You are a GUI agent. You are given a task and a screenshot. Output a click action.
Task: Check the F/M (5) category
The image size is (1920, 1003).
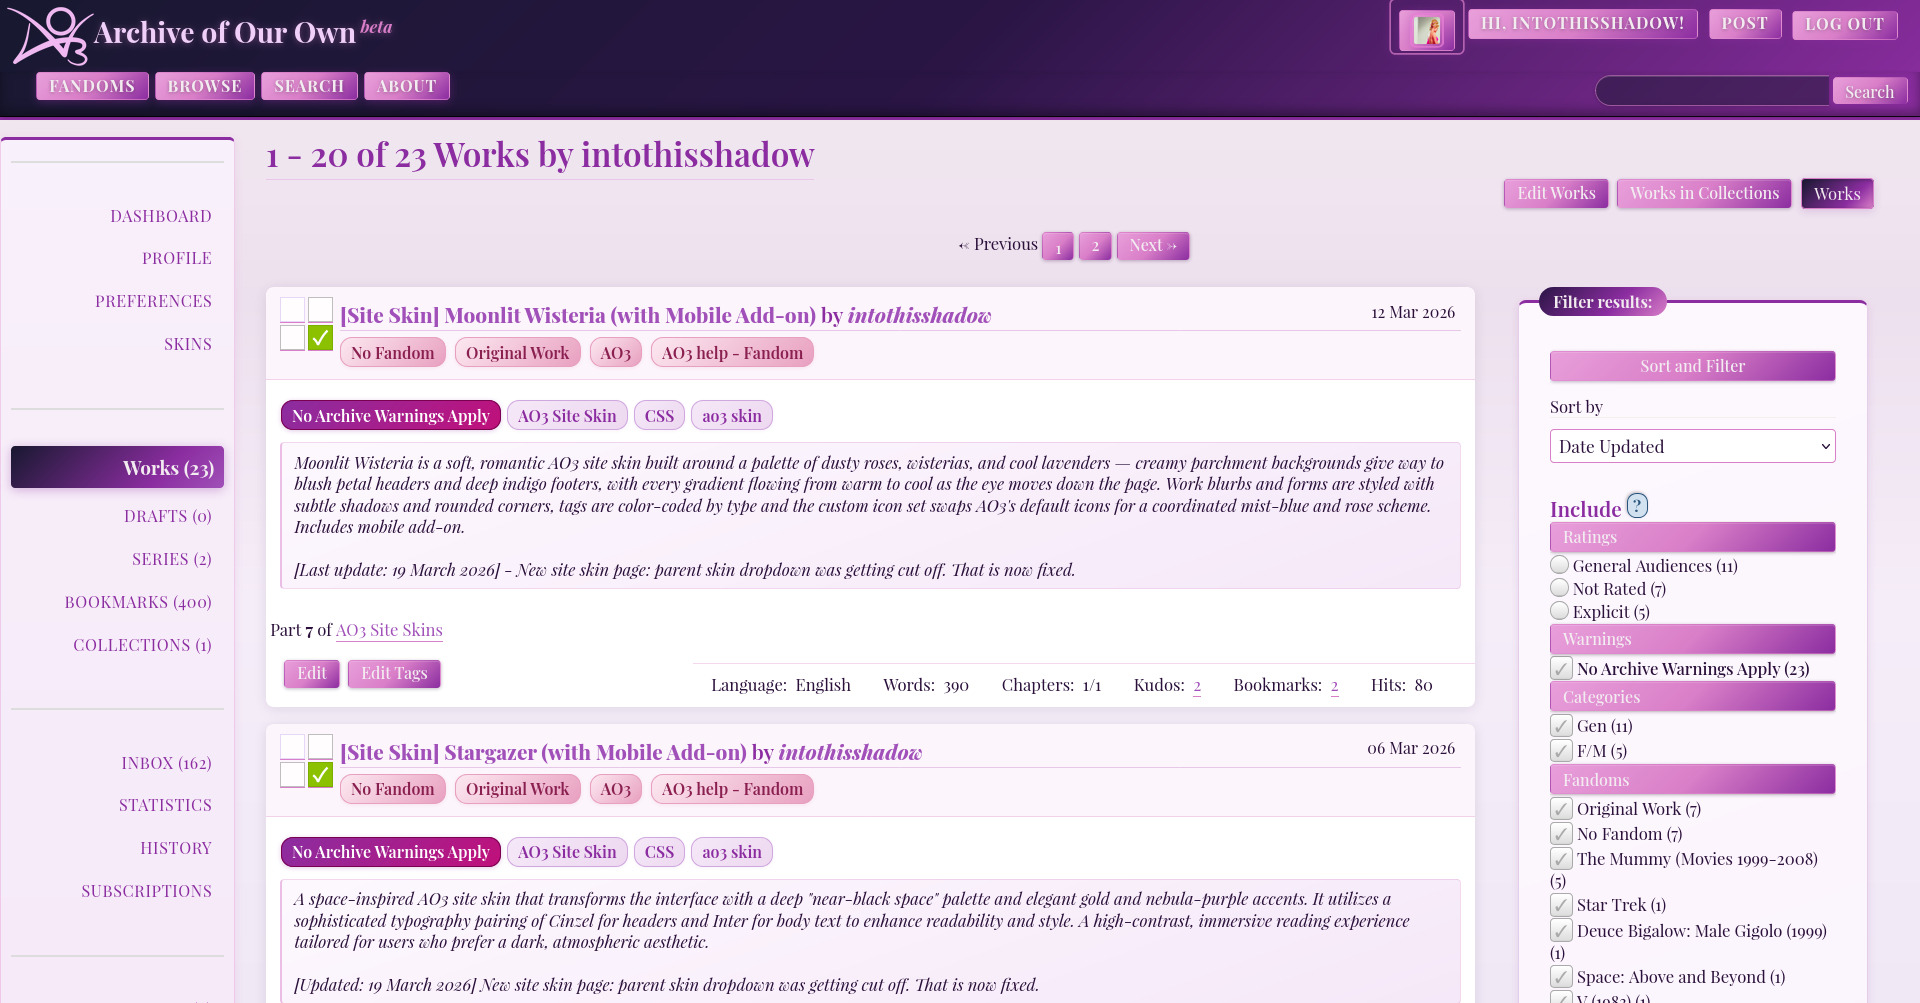tap(1561, 750)
